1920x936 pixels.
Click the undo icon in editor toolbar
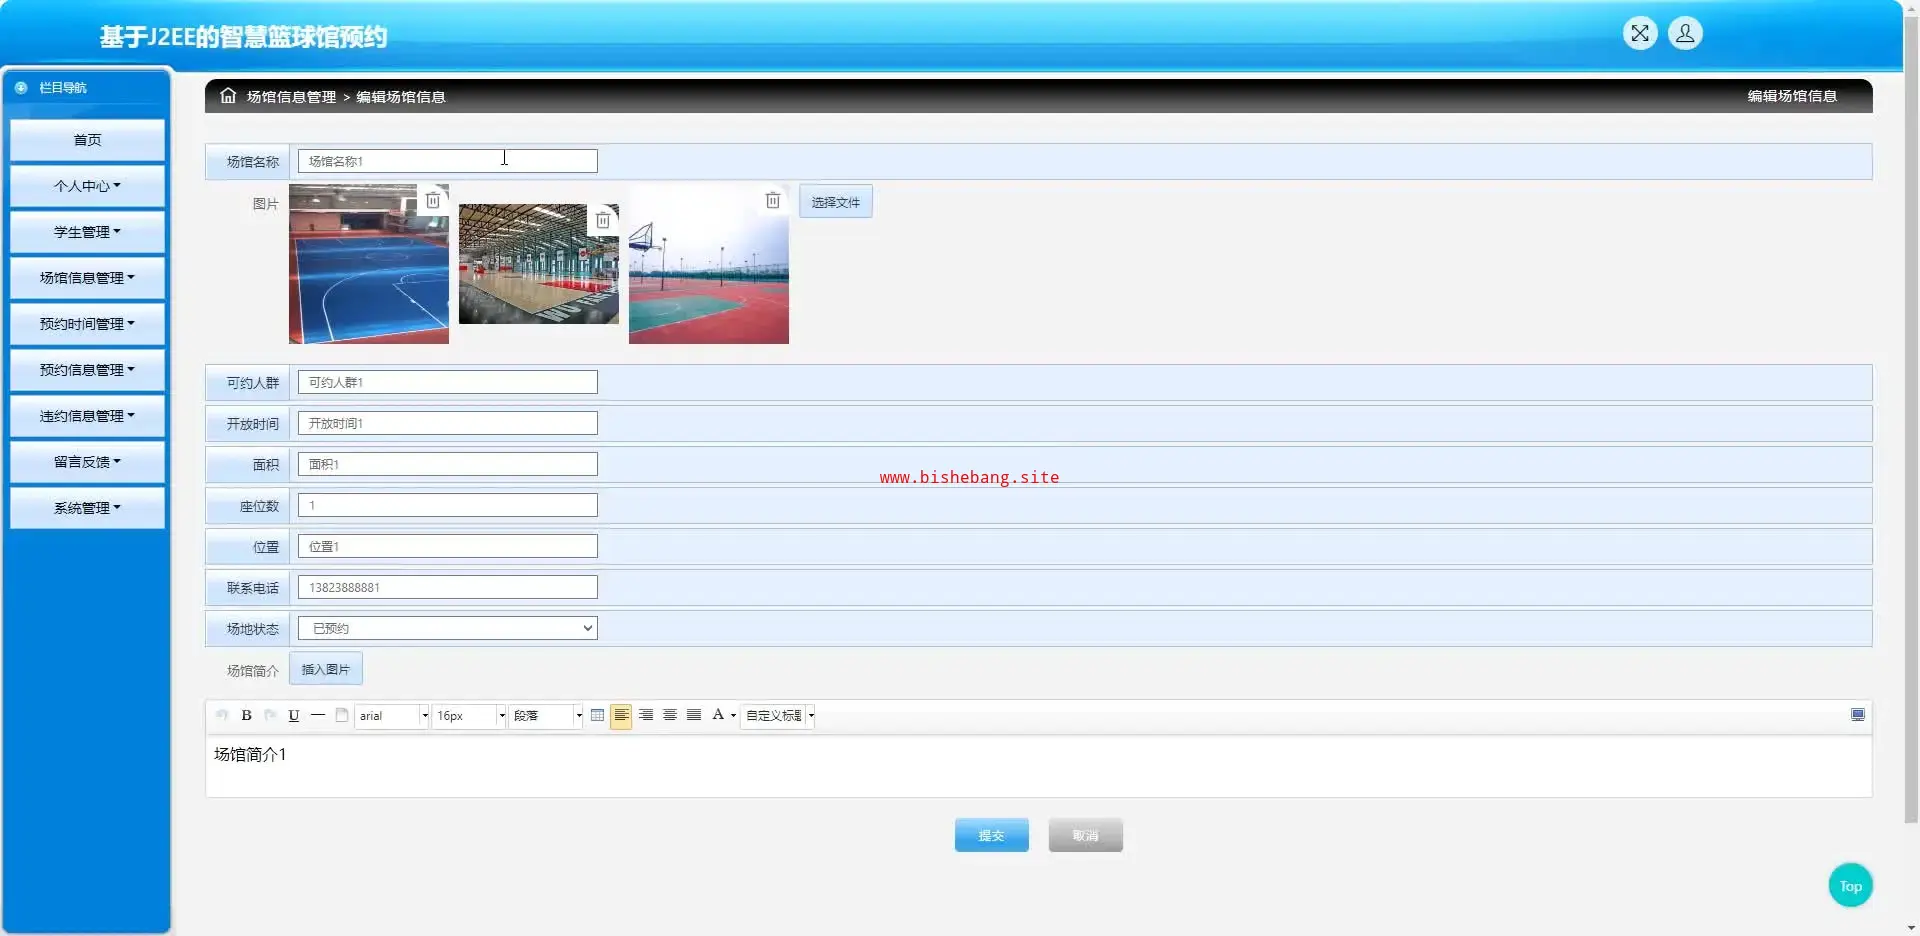[x=222, y=715]
